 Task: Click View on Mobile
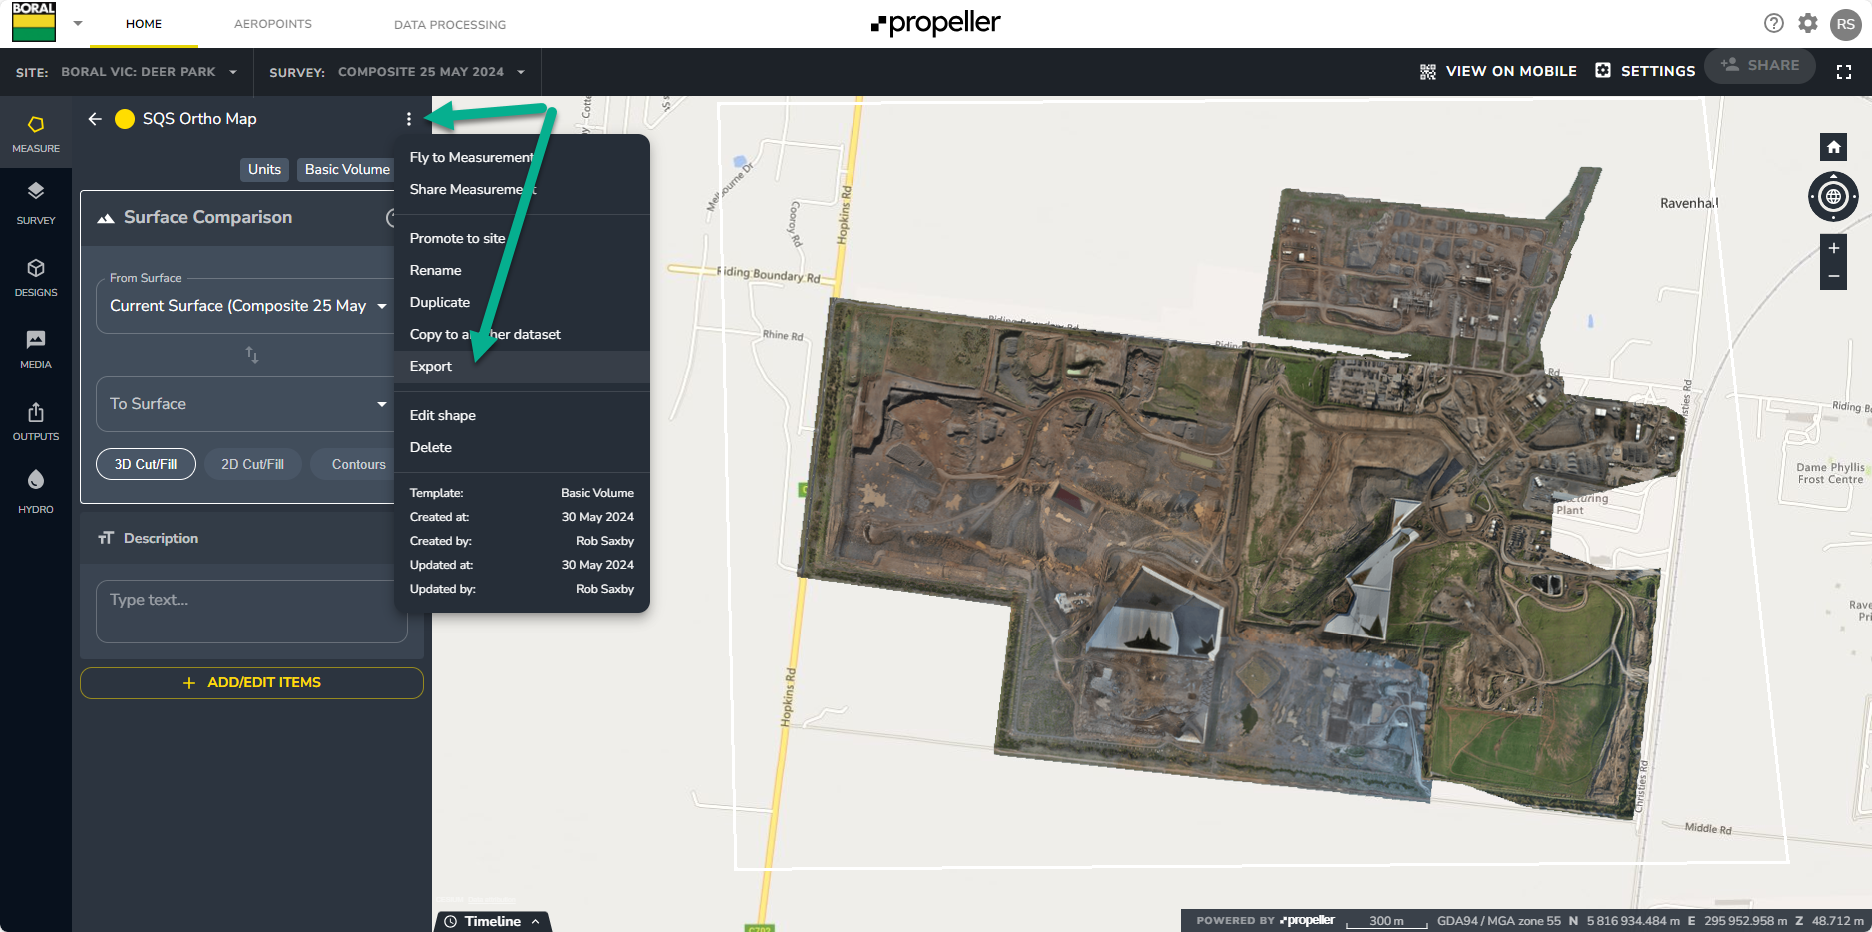[x=1498, y=71]
